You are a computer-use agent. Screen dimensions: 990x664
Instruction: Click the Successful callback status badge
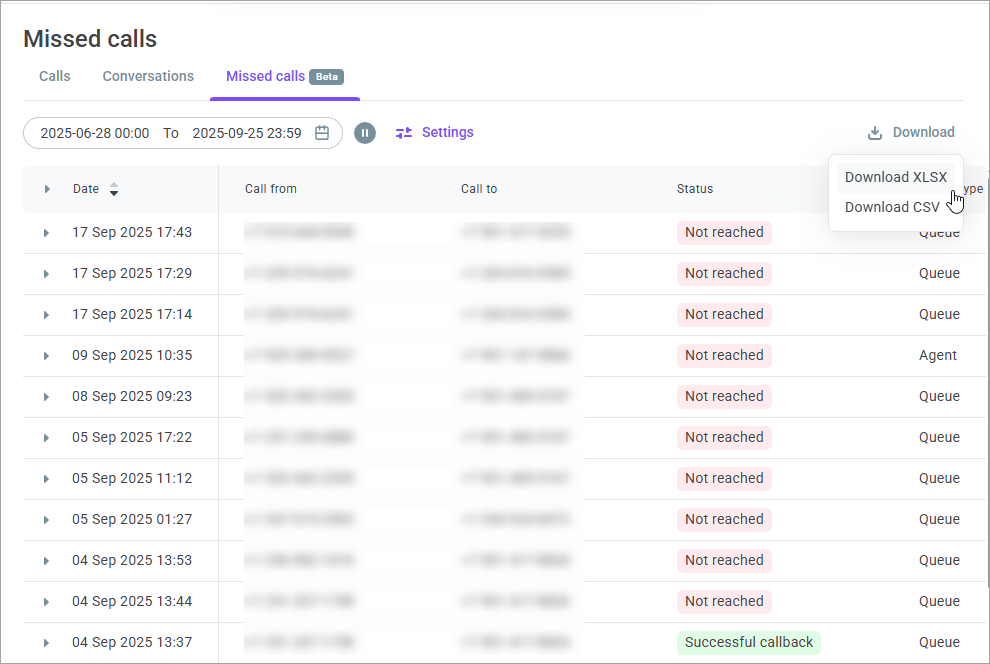click(748, 642)
